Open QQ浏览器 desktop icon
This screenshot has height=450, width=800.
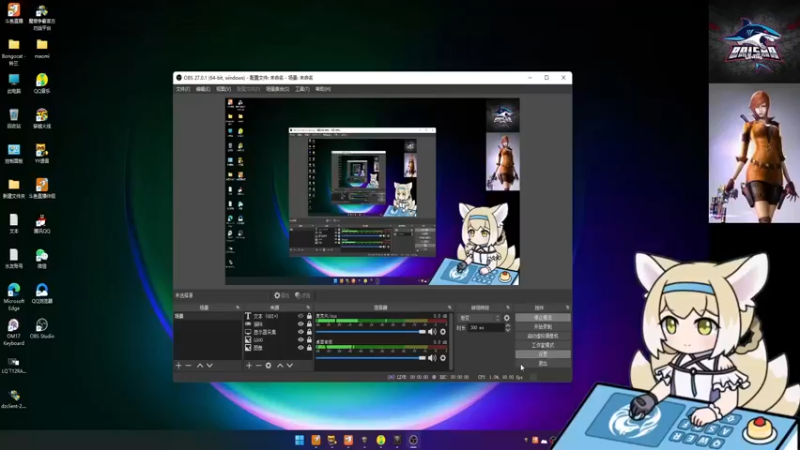pos(42,294)
